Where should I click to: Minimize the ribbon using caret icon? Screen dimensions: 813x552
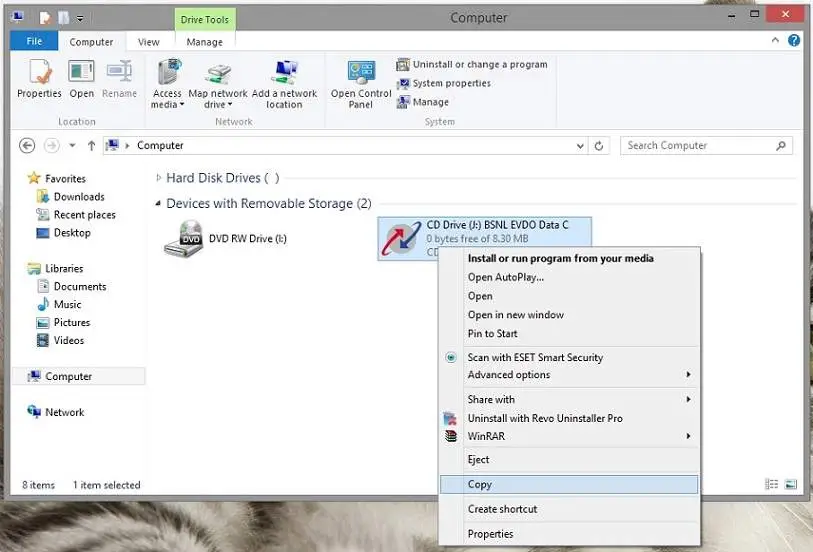[775, 40]
